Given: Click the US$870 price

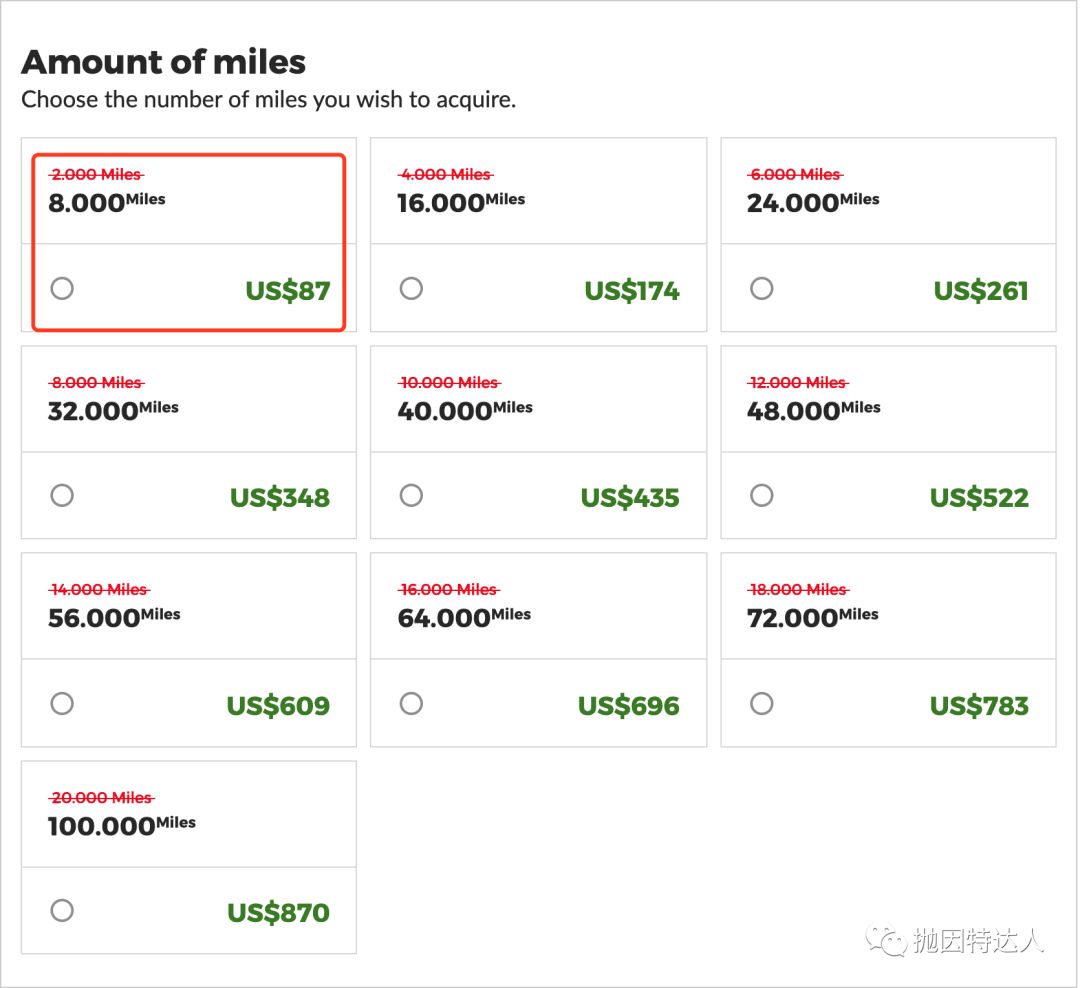Looking at the screenshot, I should pyautogui.click(x=278, y=913).
